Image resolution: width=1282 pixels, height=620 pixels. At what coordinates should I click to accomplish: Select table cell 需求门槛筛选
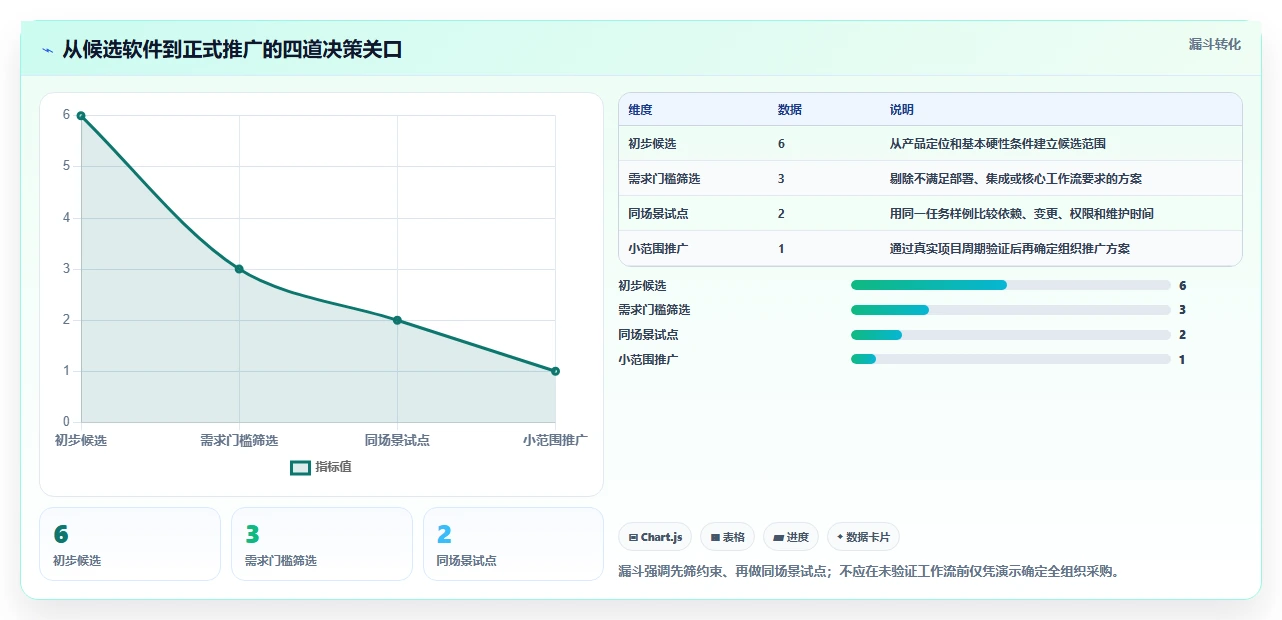click(x=664, y=179)
